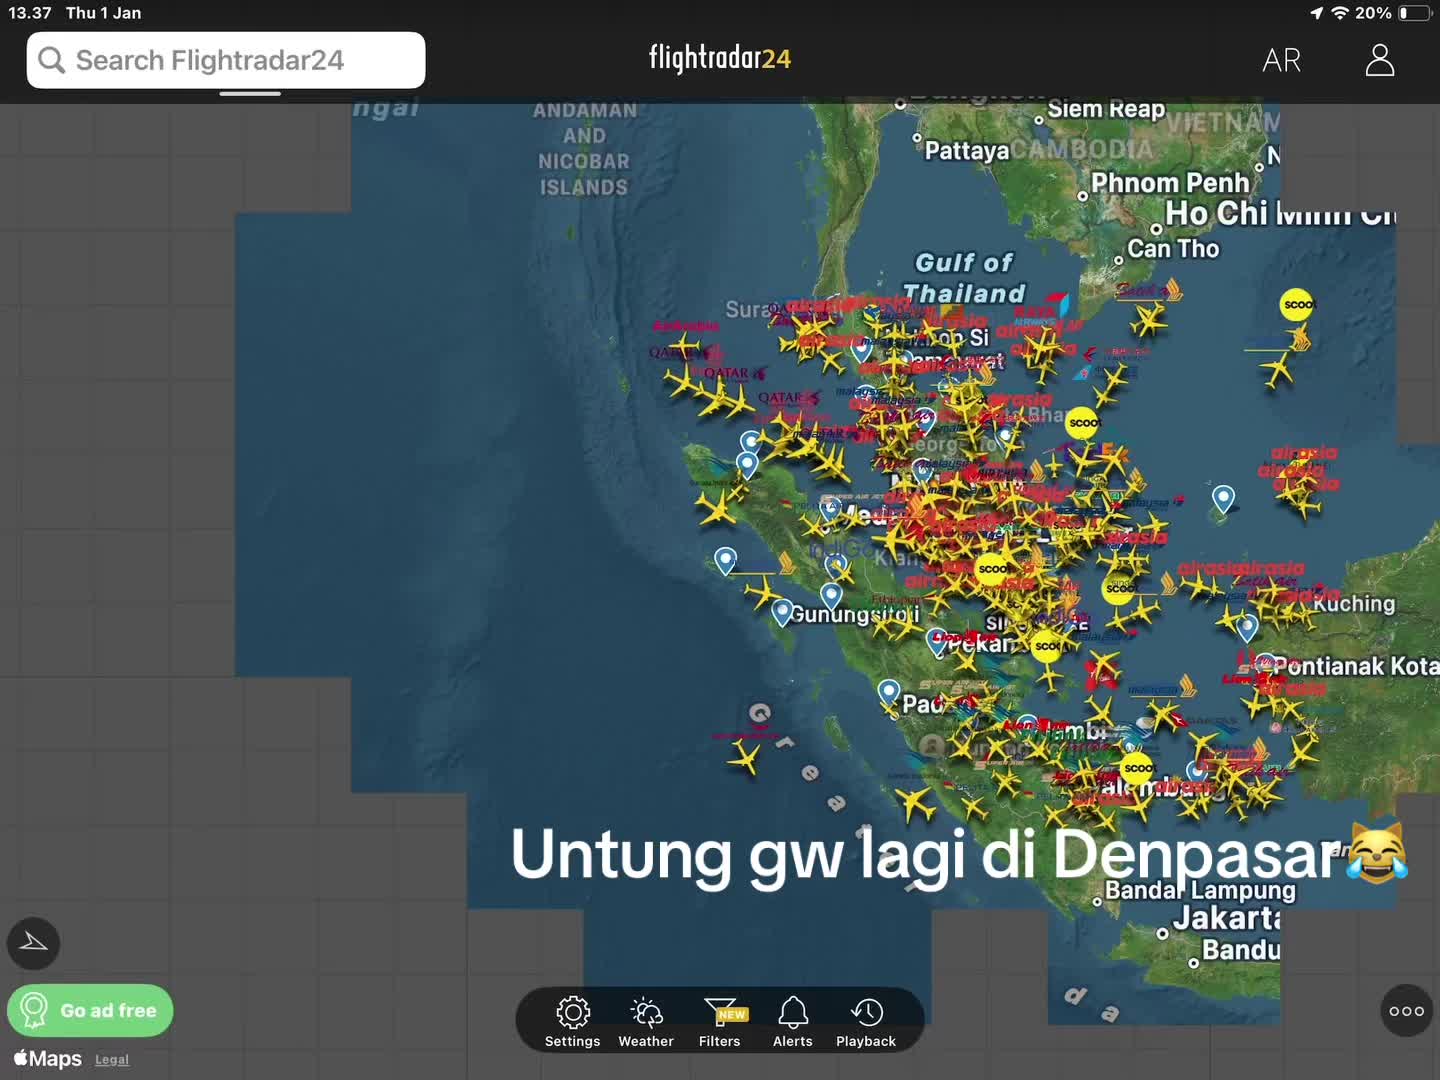Open the three-dots more options button
The image size is (1440, 1080).
1406,1011
